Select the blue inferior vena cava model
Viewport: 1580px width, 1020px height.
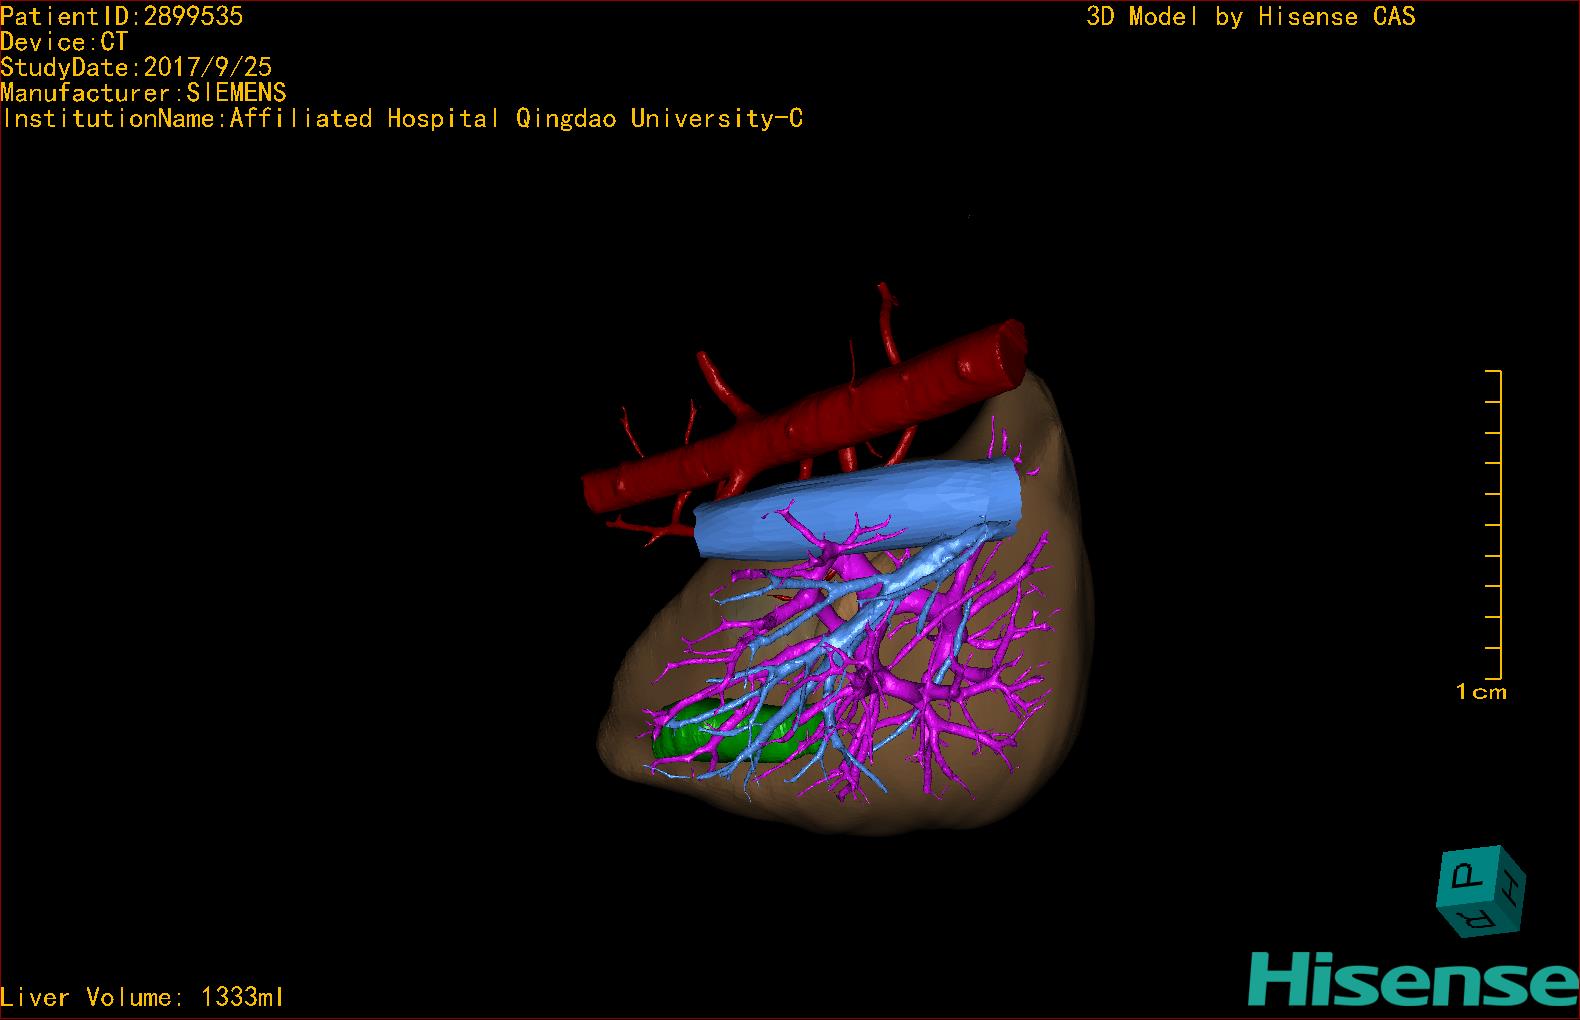tap(858, 510)
